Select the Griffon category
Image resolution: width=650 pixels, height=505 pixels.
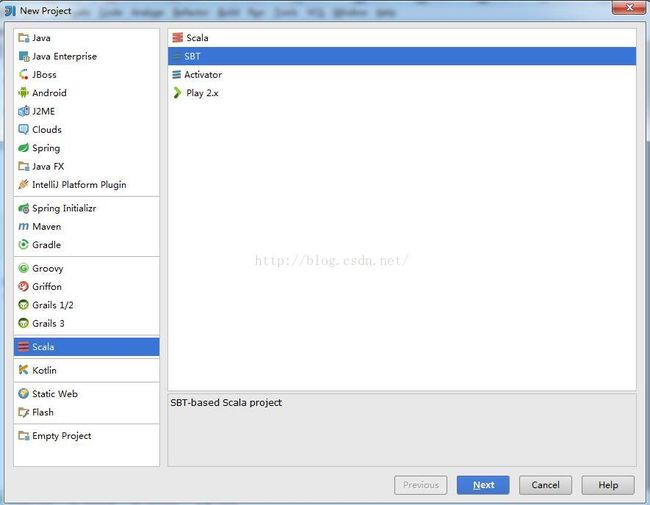(86, 286)
